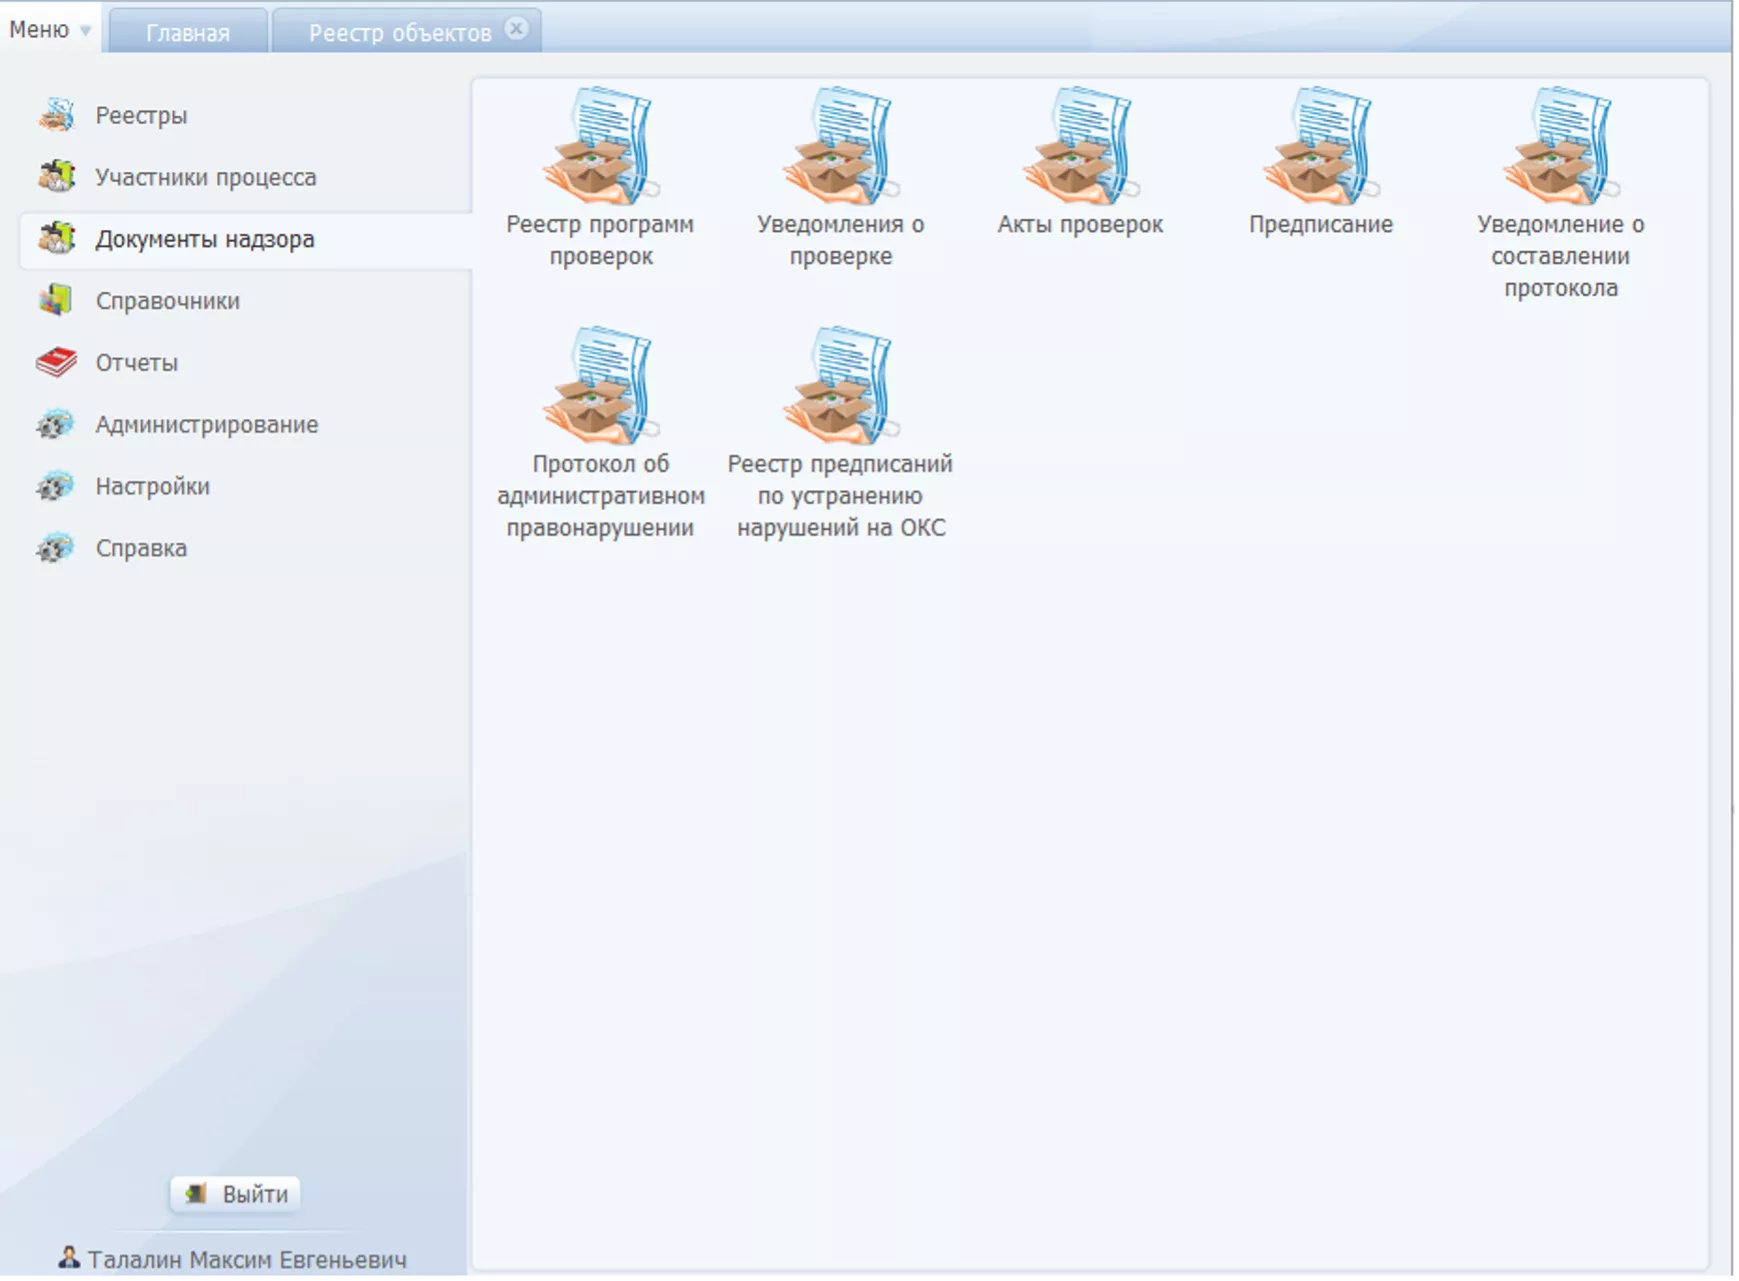Close the Реестр объектов tab
1739x1281 pixels.
pos(516,29)
